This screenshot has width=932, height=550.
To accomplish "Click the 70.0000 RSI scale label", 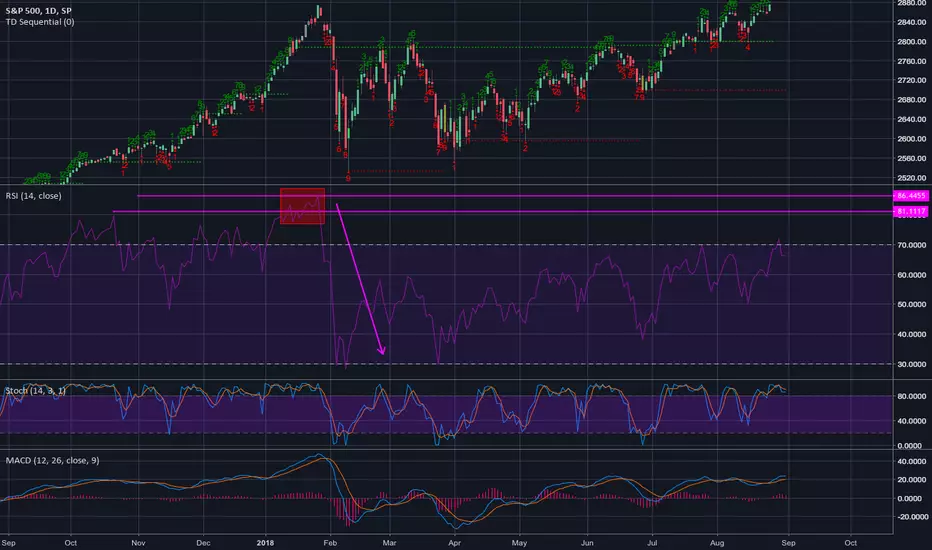I will (x=912, y=245).
